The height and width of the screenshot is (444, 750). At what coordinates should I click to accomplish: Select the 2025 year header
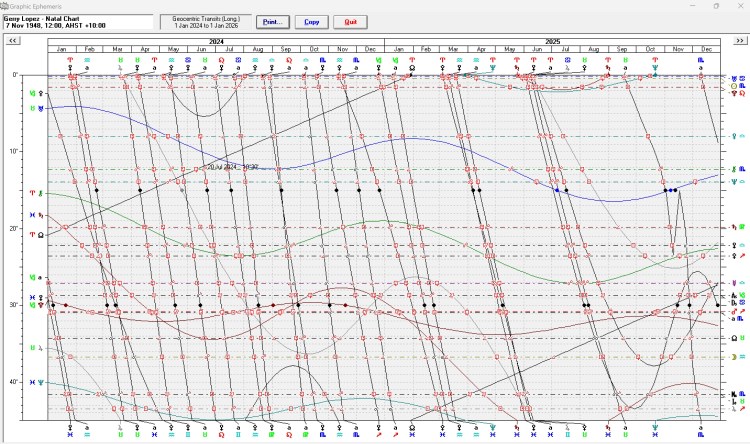[x=552, y=40]
